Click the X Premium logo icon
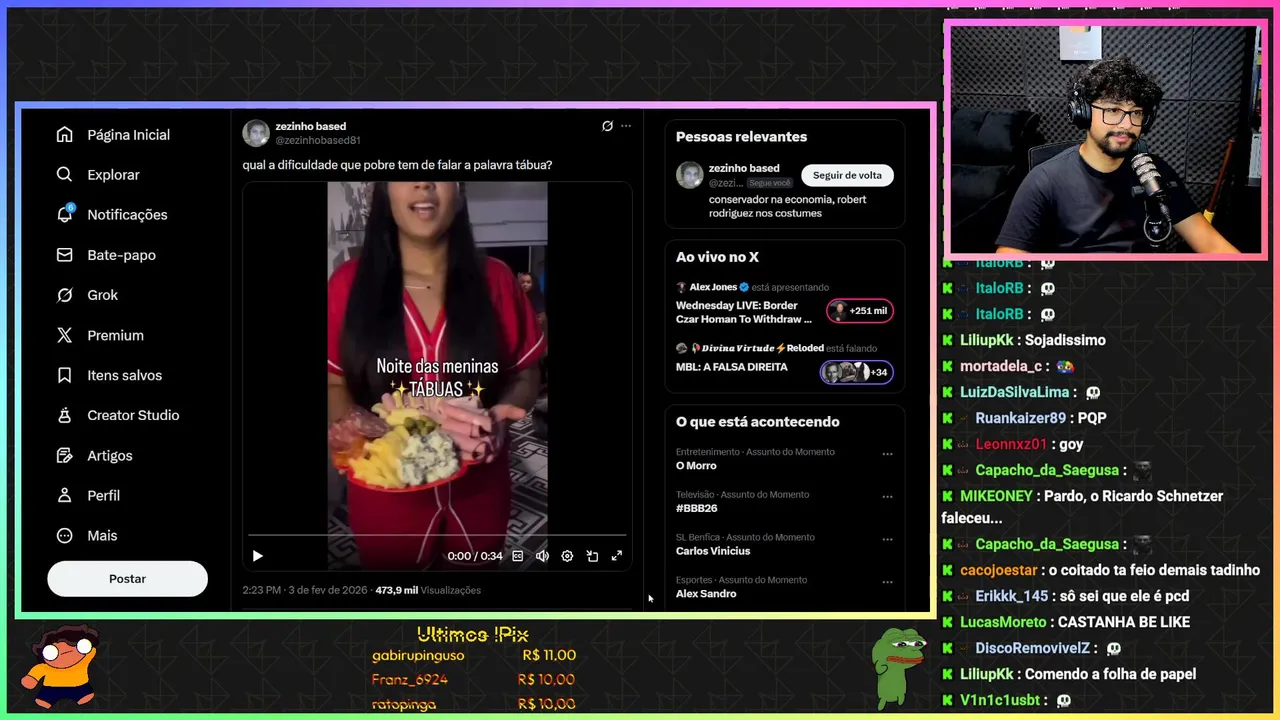Screen dimensions: 1280x720 click(65, 335)
